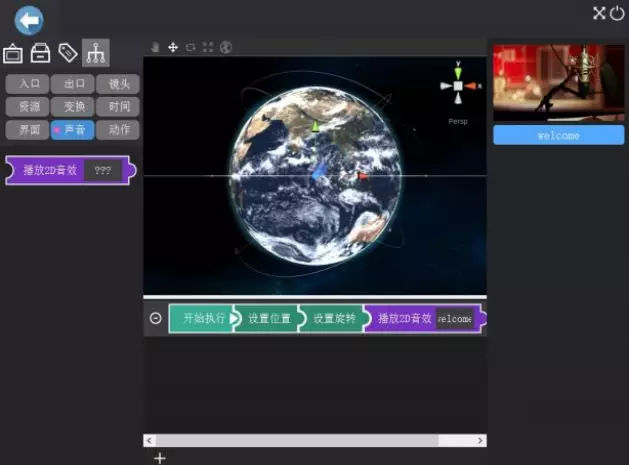
Task: Toggle the 声音 category button
Action: (x=72, y=129)
